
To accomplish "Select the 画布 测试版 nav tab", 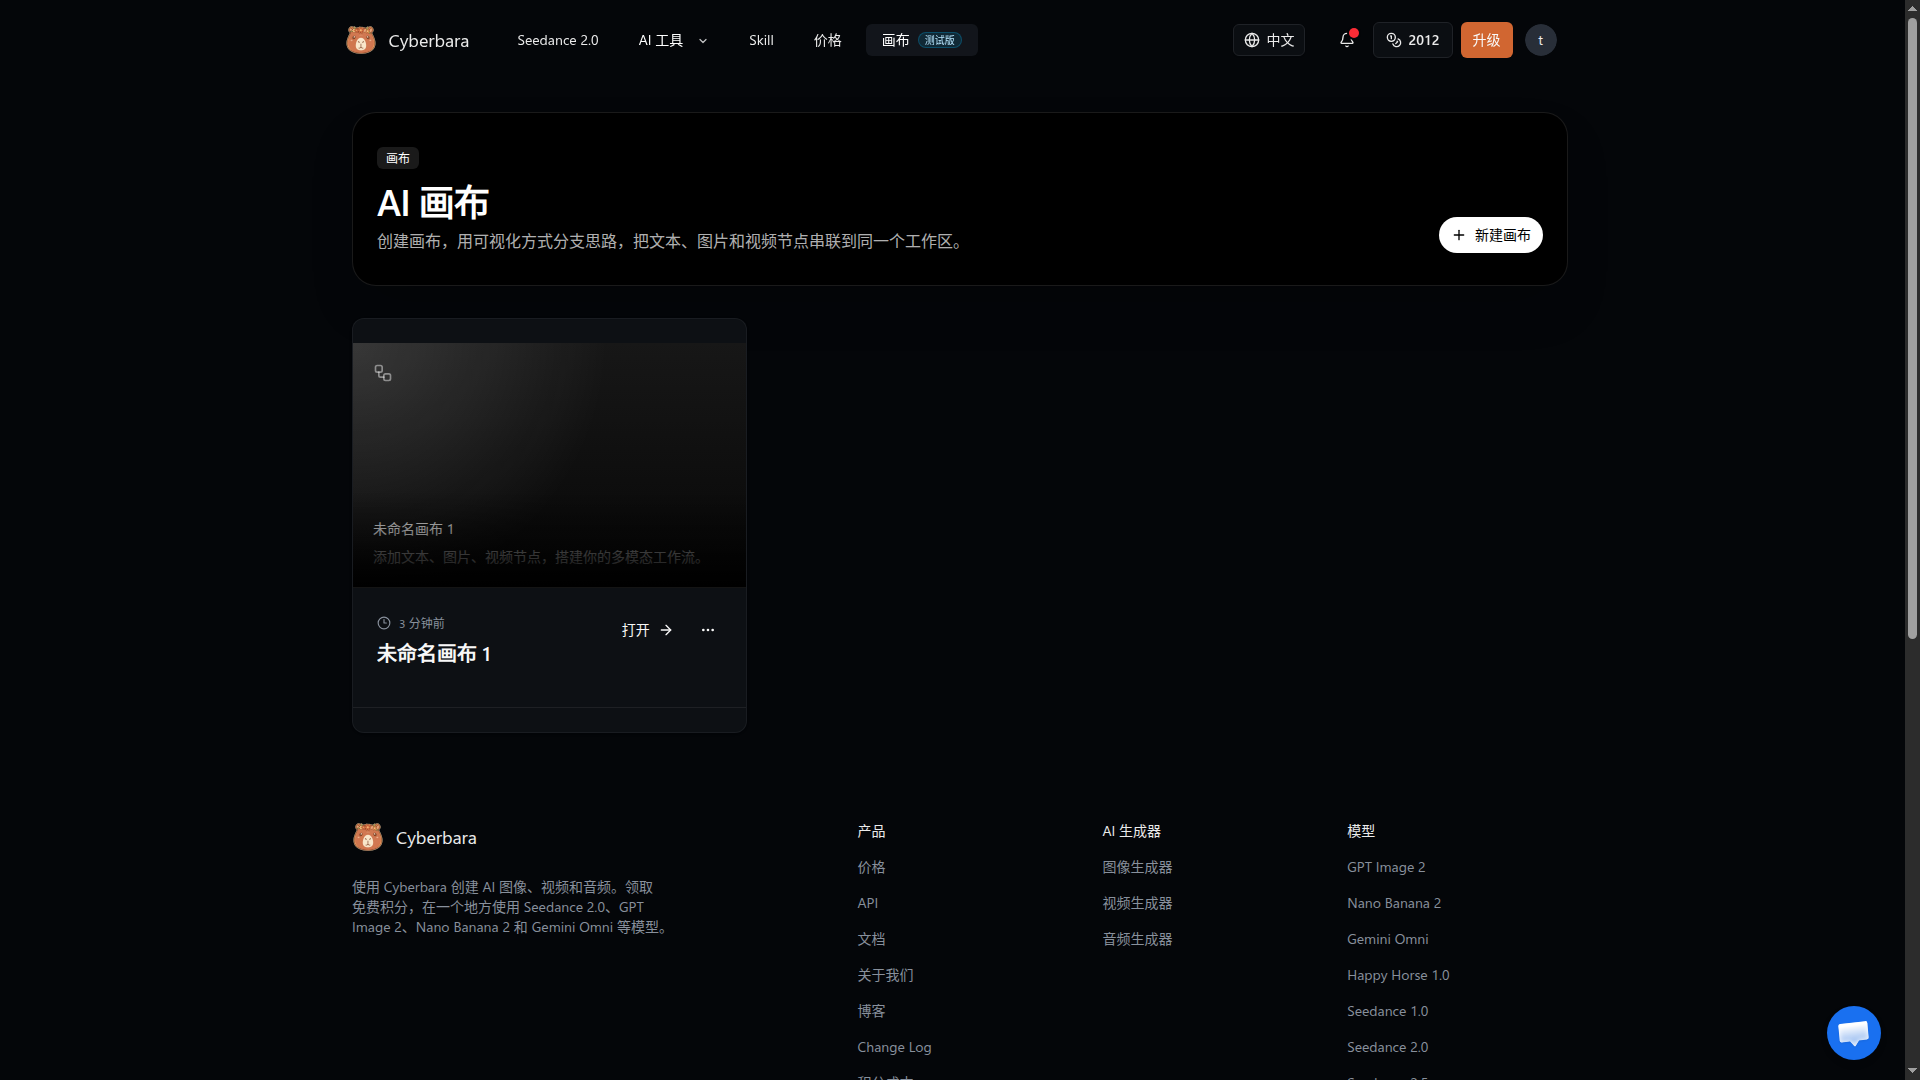I will [921, 40].
